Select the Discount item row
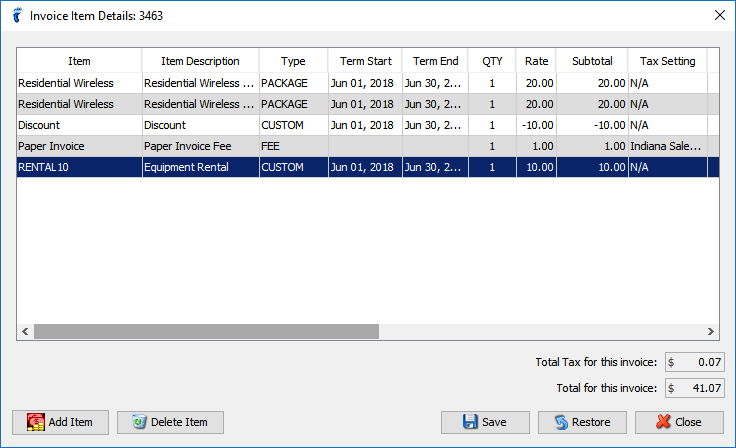 368,125
